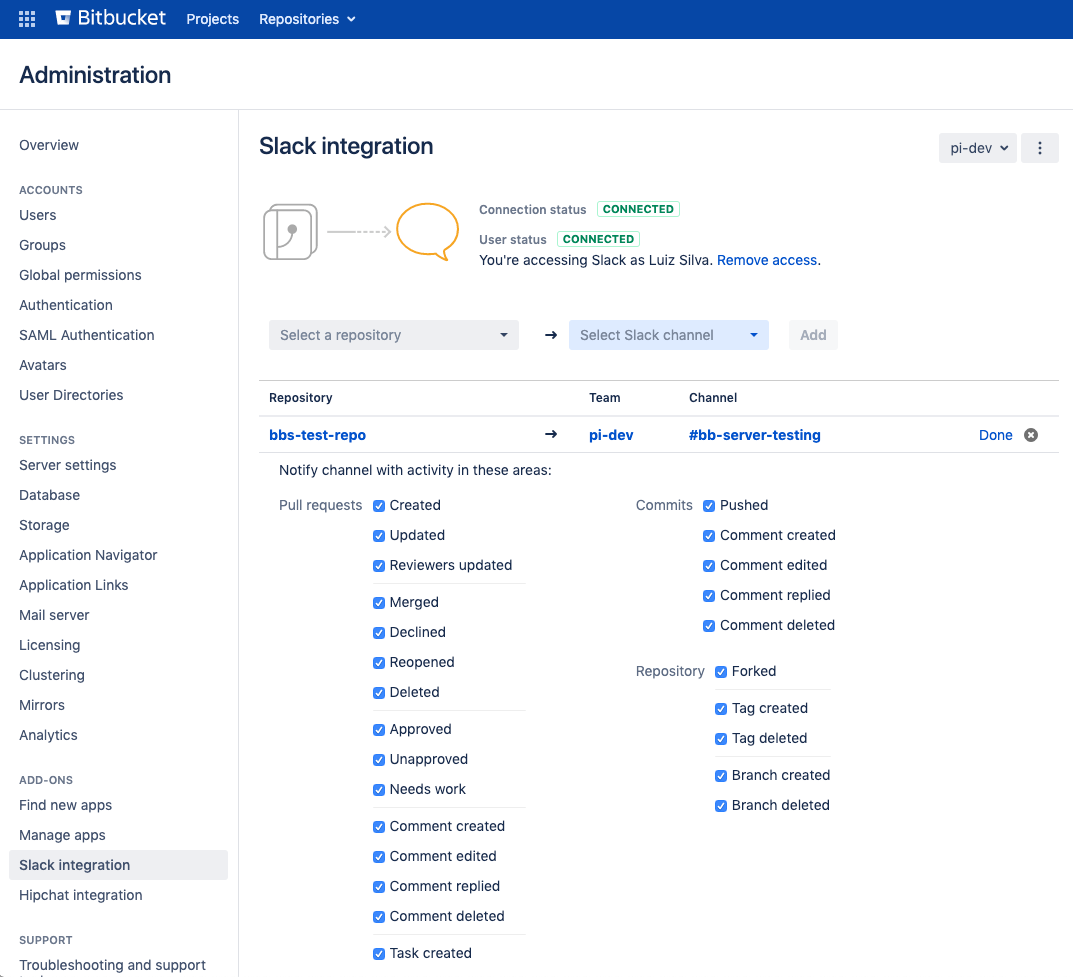
Task: Toggle the Merged checkbox
Action: (378, 603)
